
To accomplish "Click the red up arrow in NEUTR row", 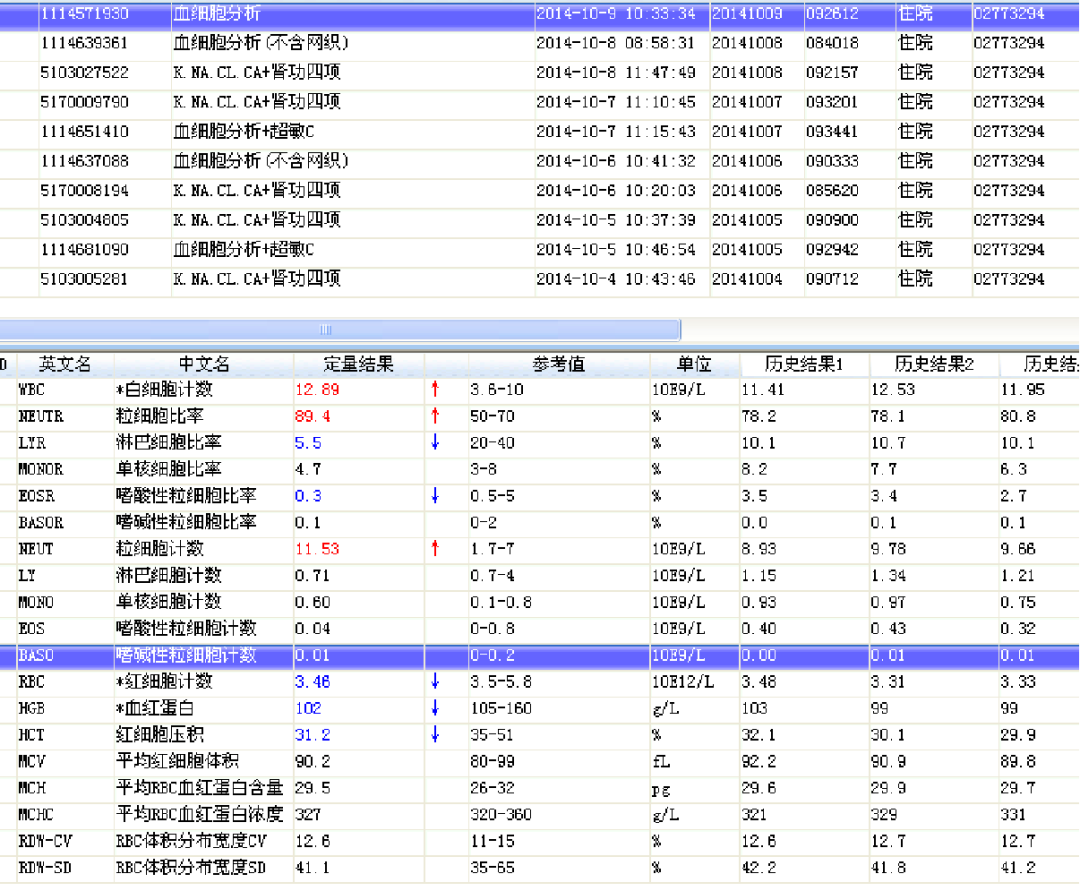I will (435, 416).
